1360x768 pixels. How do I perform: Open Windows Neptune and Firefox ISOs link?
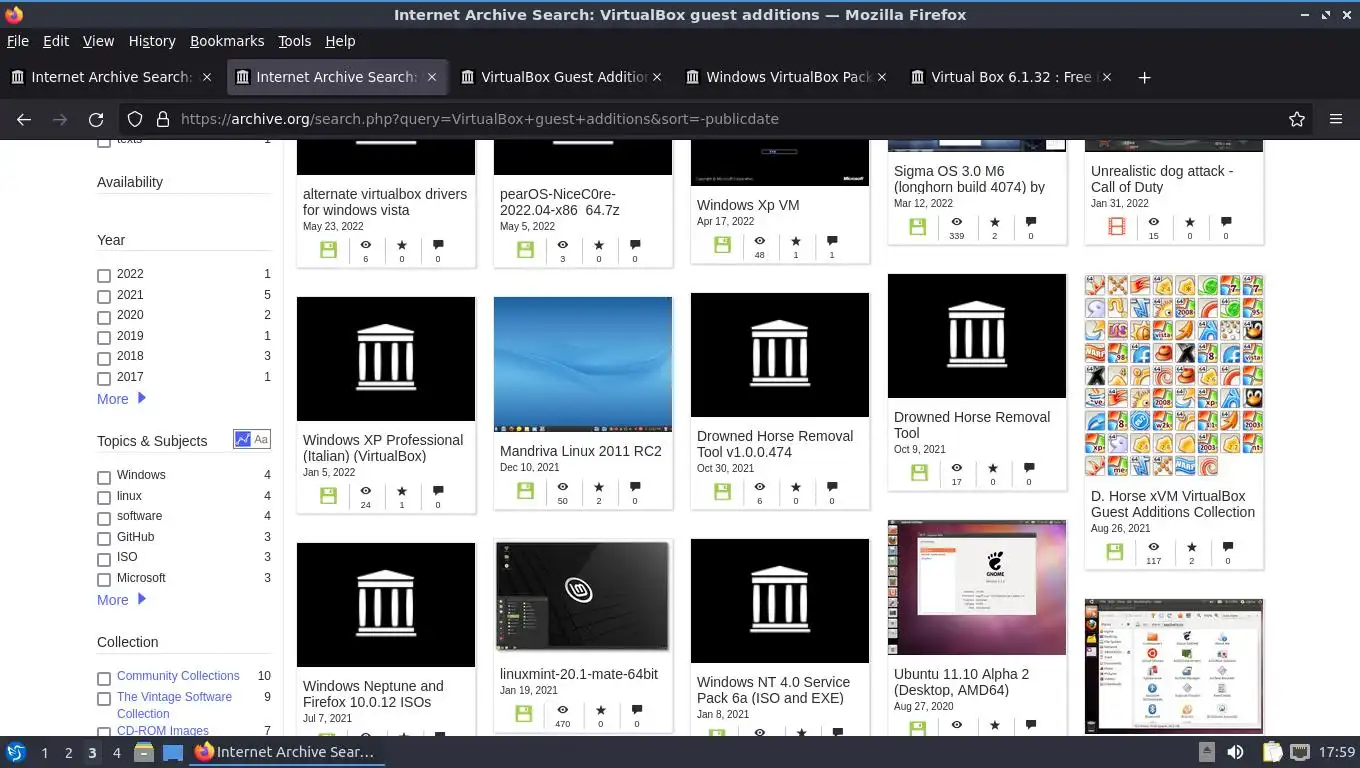[373, 694]
